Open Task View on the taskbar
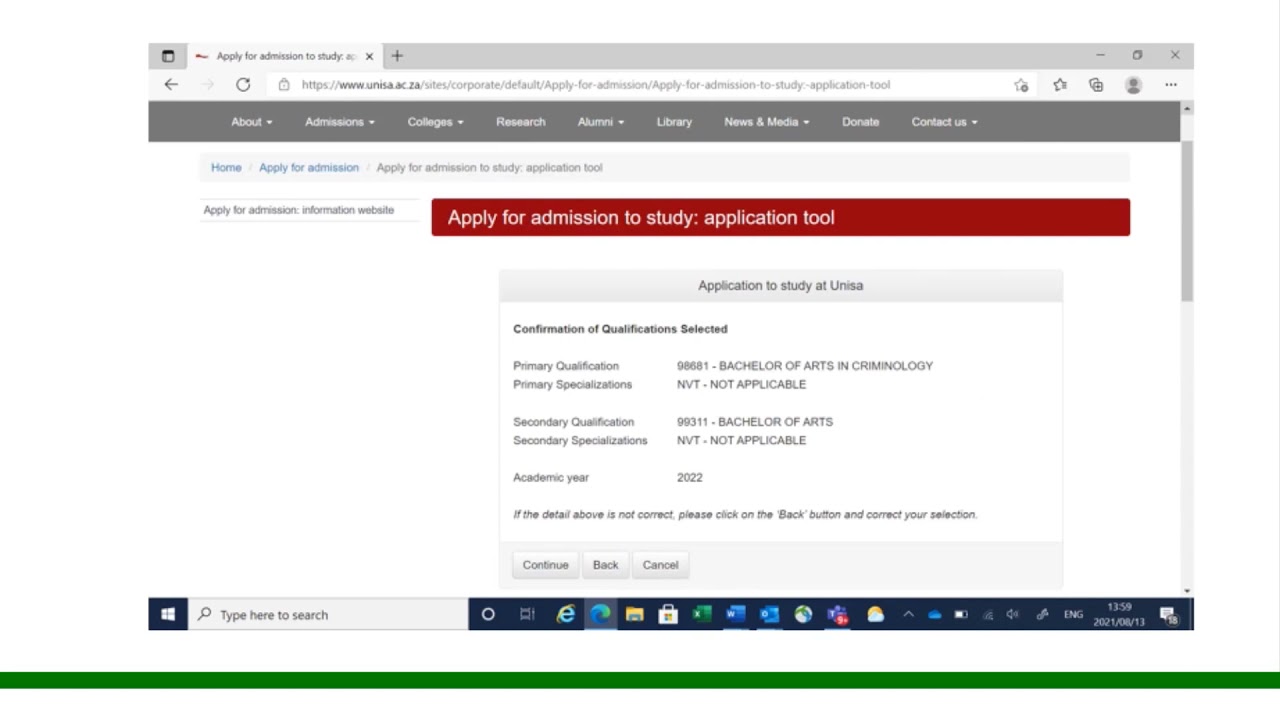The image size is (1280, 720). pos(527,615)
